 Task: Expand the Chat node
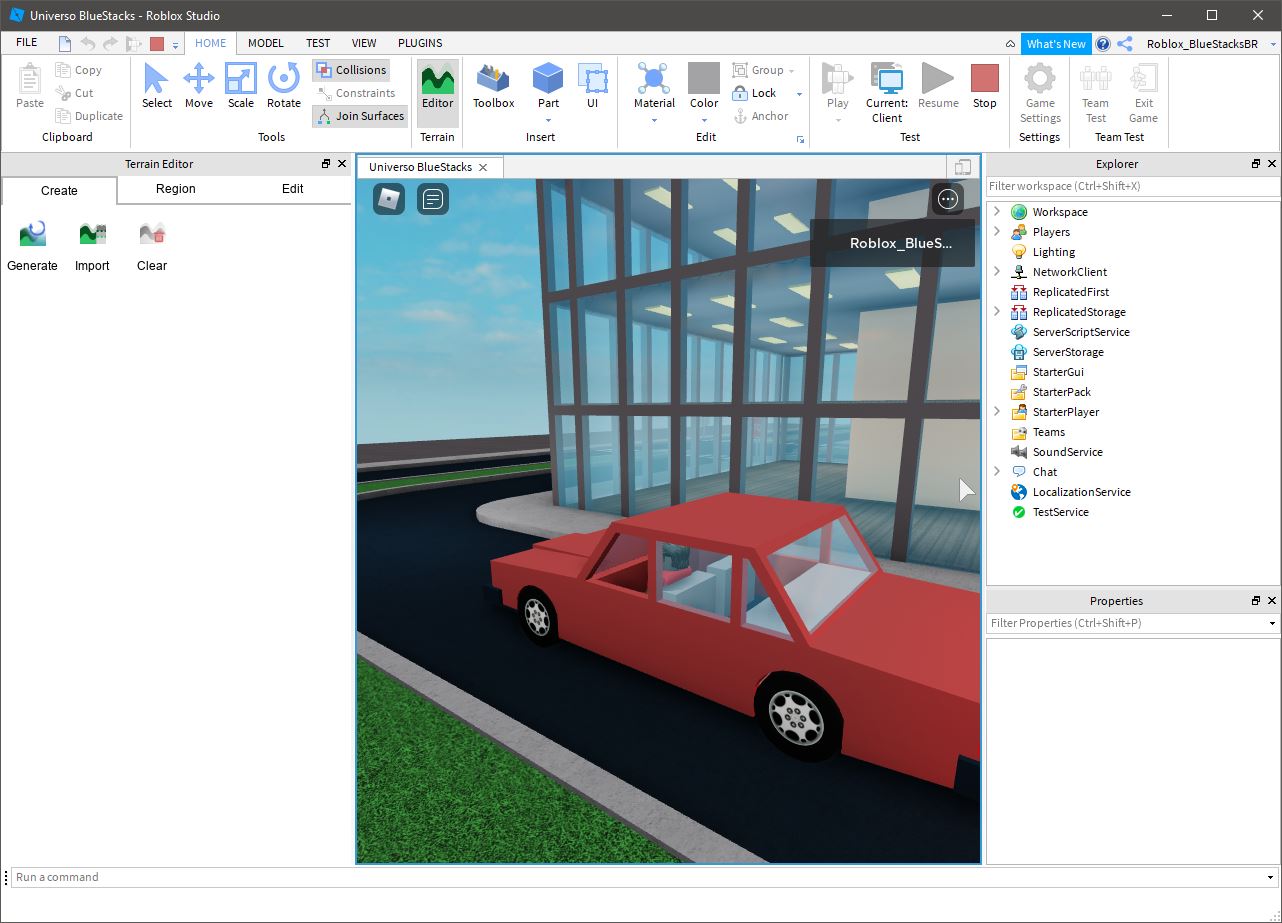pos(996,471)
